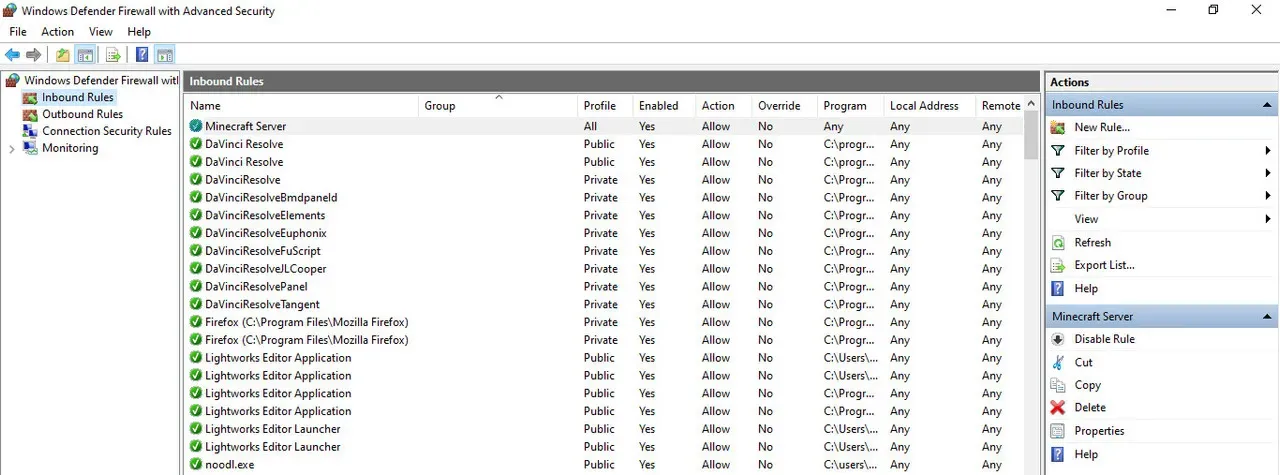Click the Copy action icon
The image size is (1280, 475).
1058,385
